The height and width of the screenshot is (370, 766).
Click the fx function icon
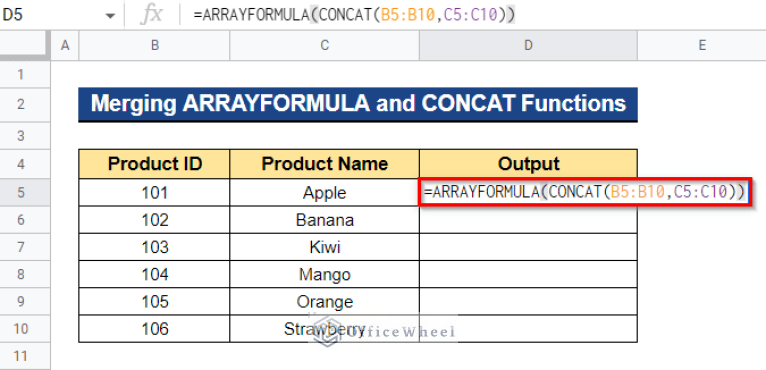[x=151, y=15]
